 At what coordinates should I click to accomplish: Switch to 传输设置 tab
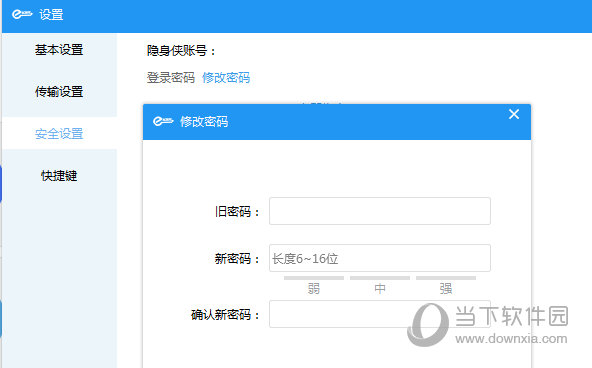tap(59, 92)
